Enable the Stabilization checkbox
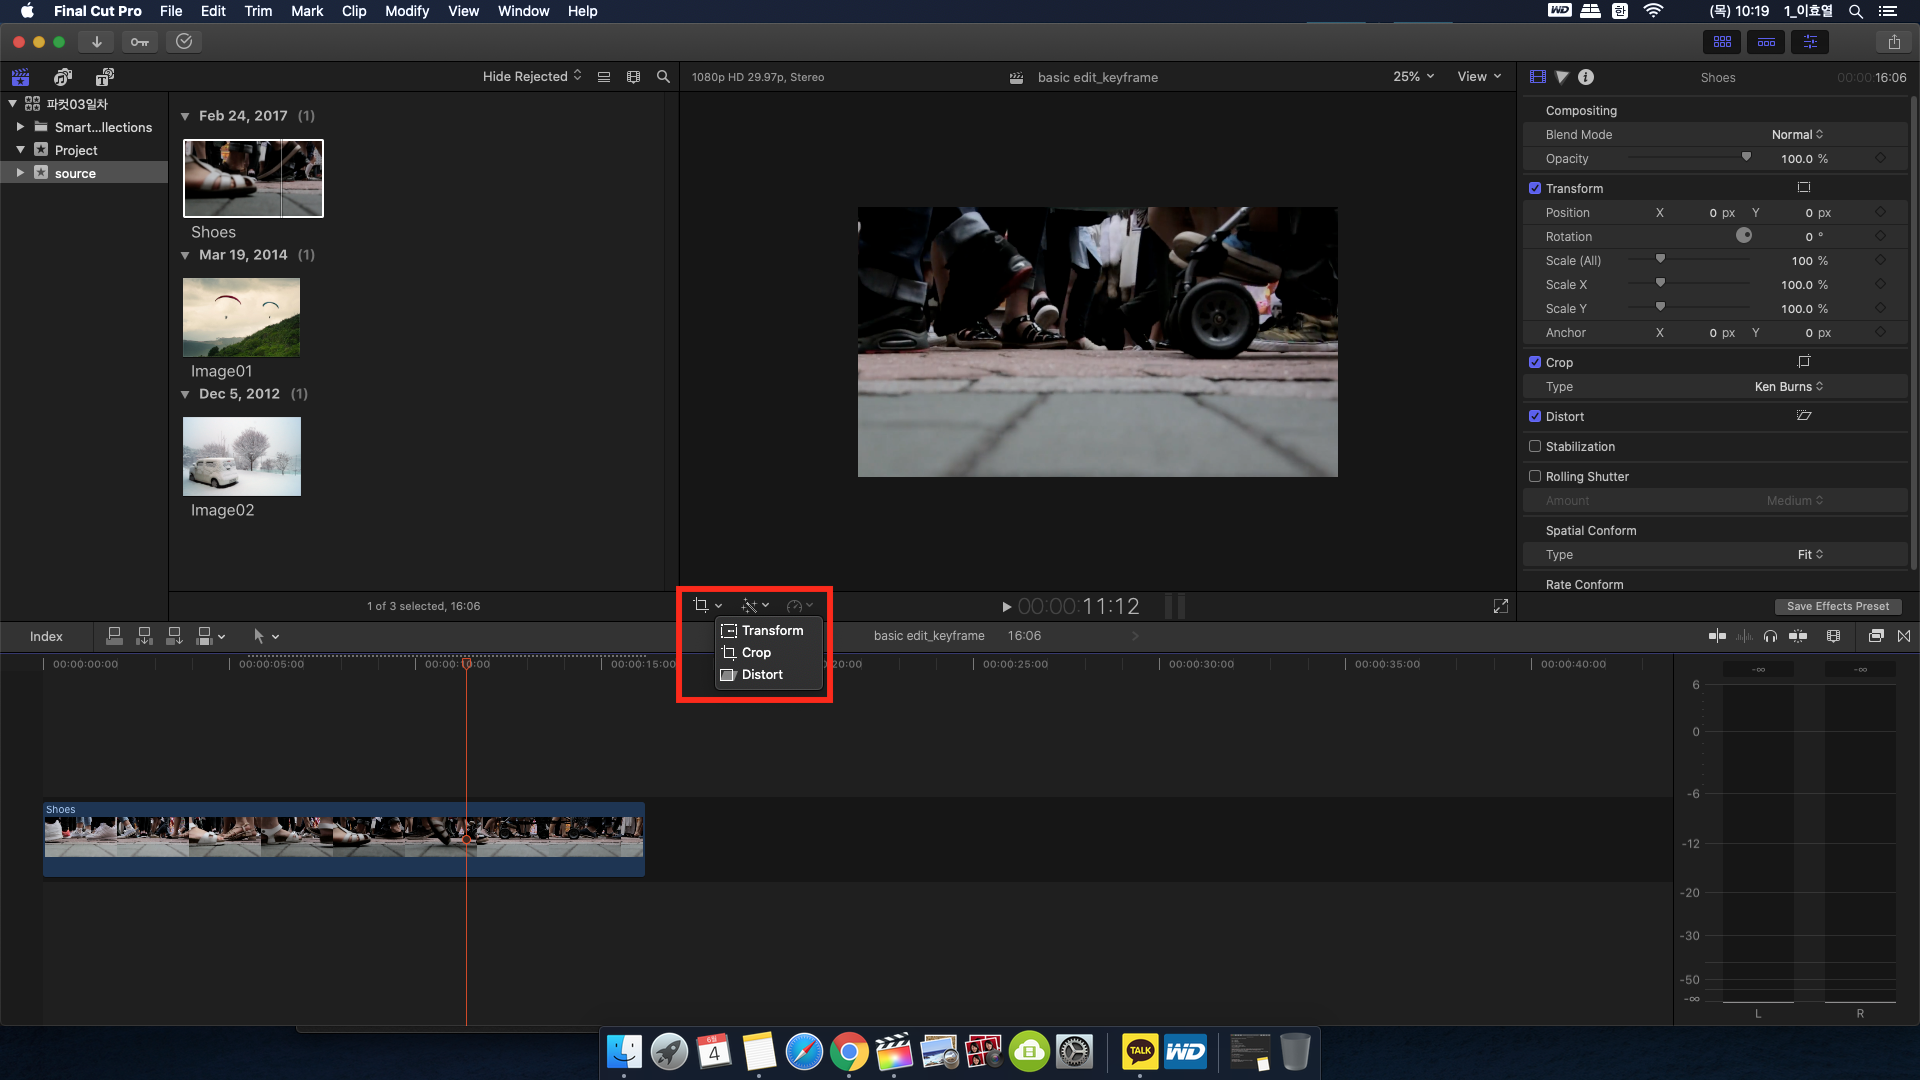 click(1535, 447)
